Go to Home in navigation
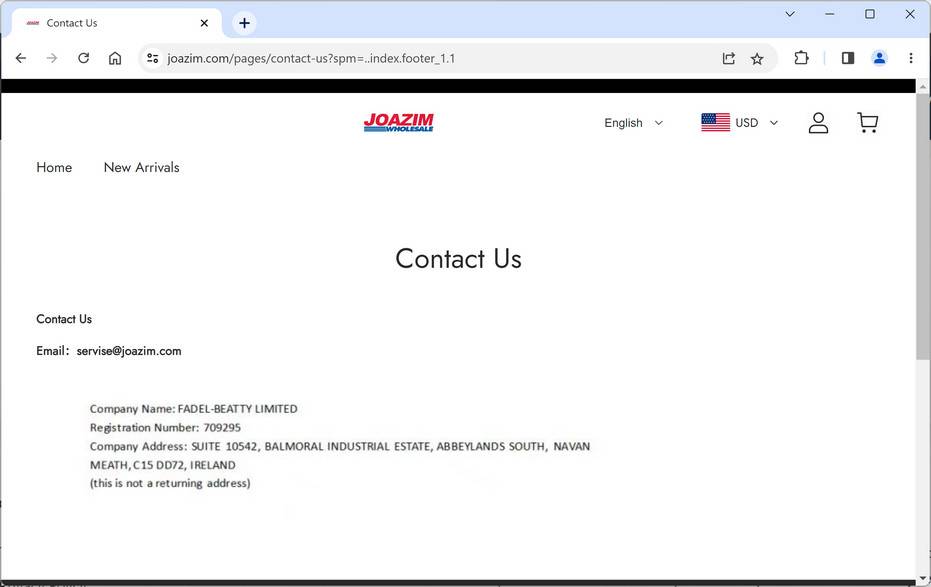 tap(54, 167)
